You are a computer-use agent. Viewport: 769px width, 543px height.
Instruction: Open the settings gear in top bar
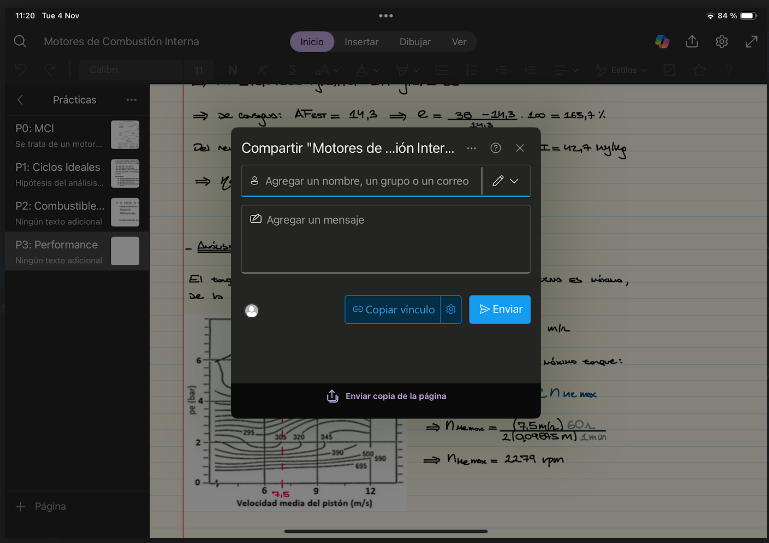coord(721,42)
